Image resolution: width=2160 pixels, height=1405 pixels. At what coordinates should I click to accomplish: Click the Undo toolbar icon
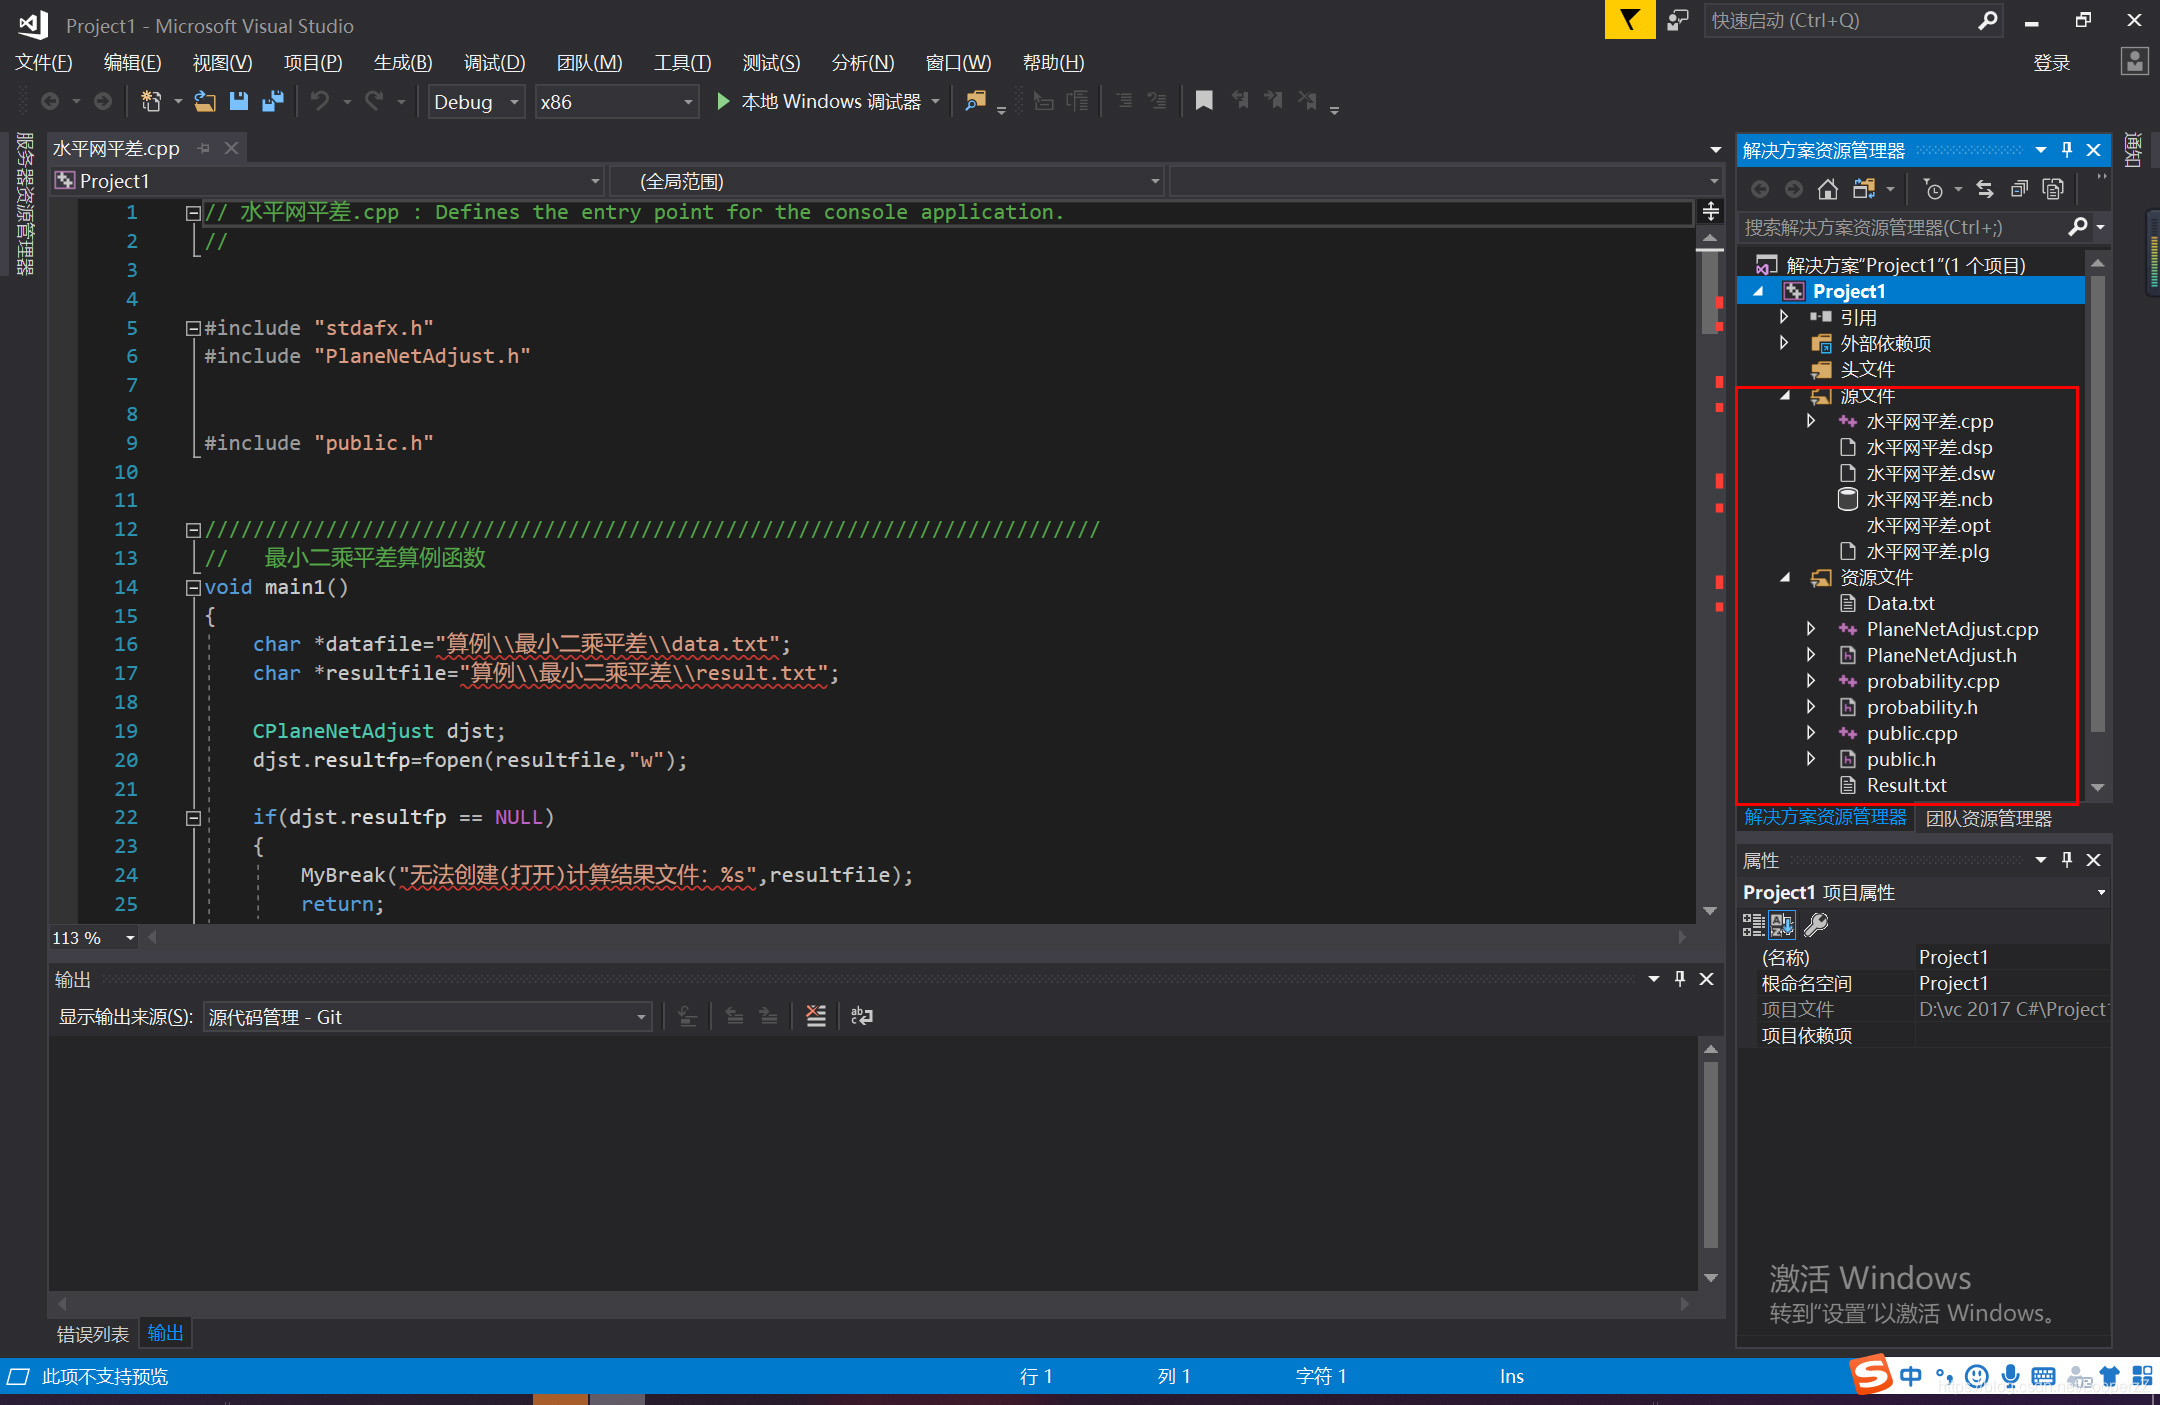coord(320,101)
